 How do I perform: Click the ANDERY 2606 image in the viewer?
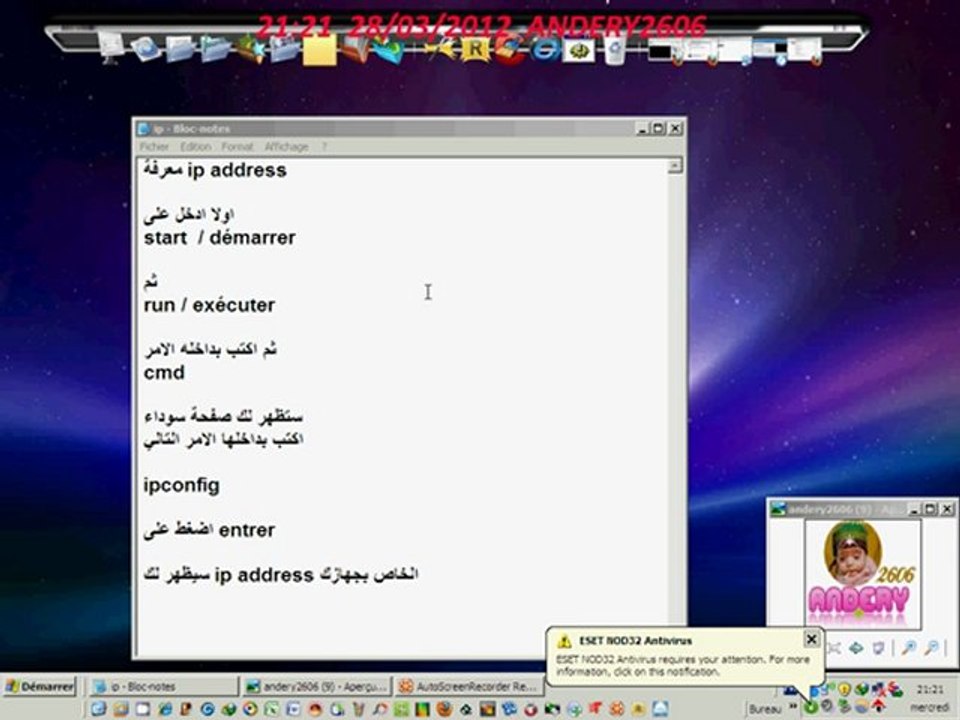coord(862,574)
